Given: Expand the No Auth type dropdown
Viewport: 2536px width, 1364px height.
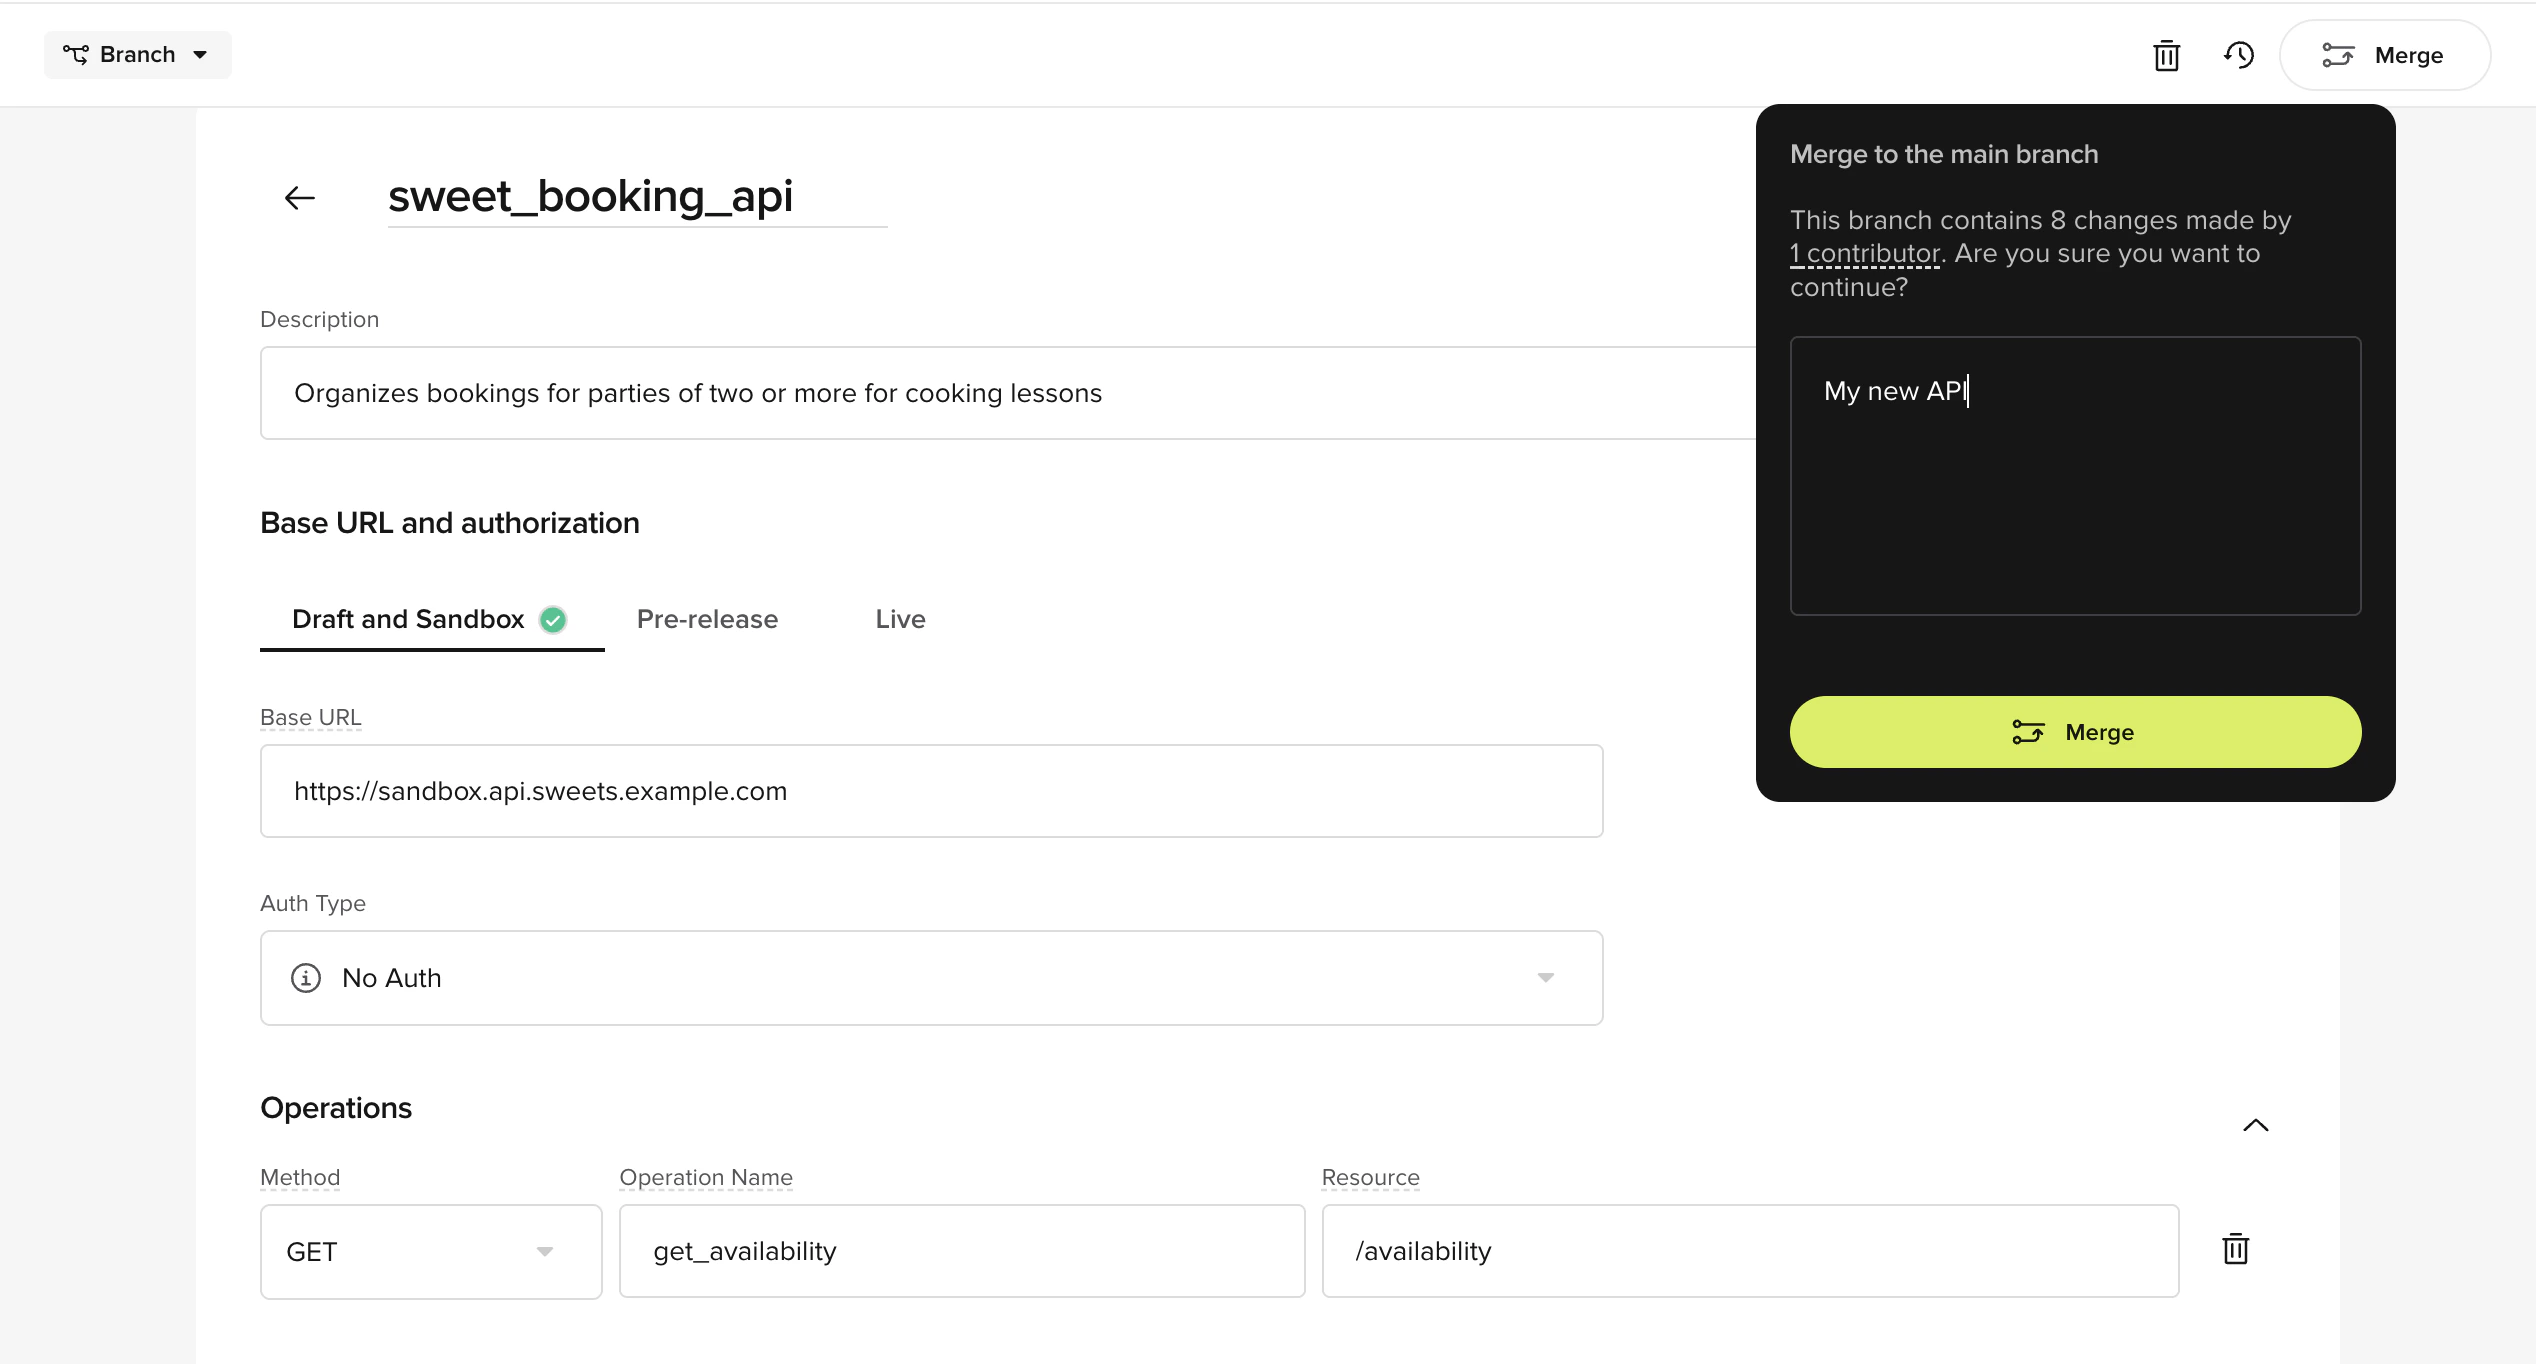Looking at the screenshot, I should [1545, 977].
